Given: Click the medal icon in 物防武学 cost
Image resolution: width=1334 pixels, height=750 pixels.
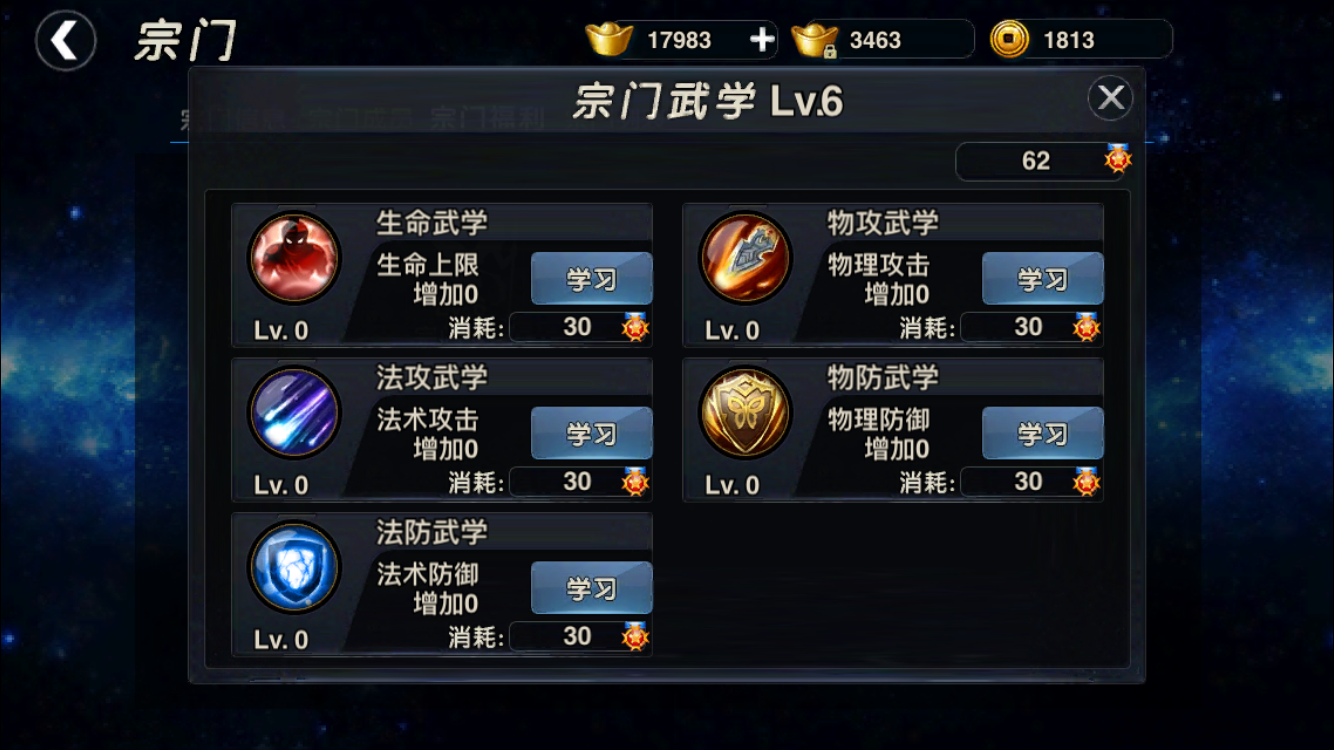Looking at the screenshot, I should coord(1087,482).
